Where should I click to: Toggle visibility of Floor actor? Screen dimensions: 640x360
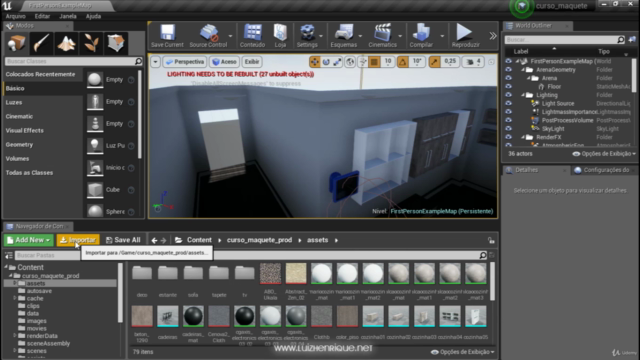click(x=509, y=87)
